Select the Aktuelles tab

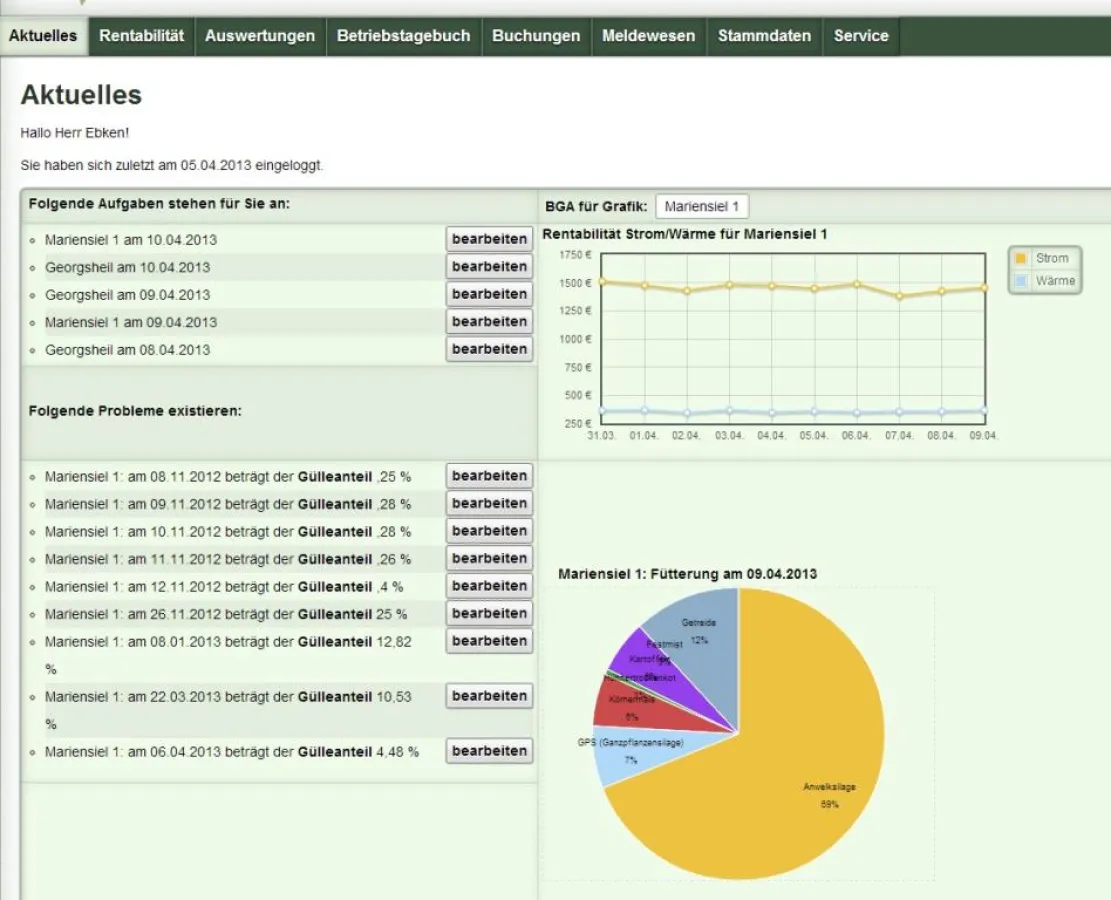[x=42, y=35]
